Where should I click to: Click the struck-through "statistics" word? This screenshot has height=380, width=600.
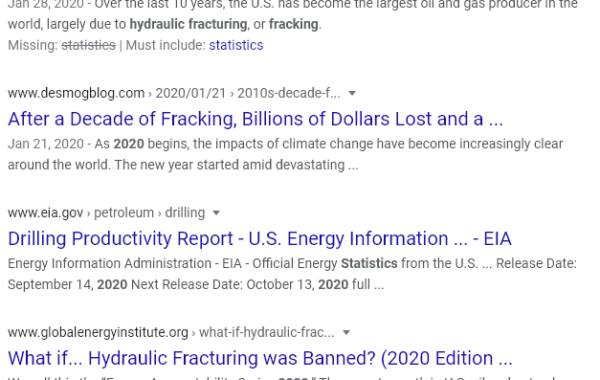pyautogui.click(x=88, y=45)
